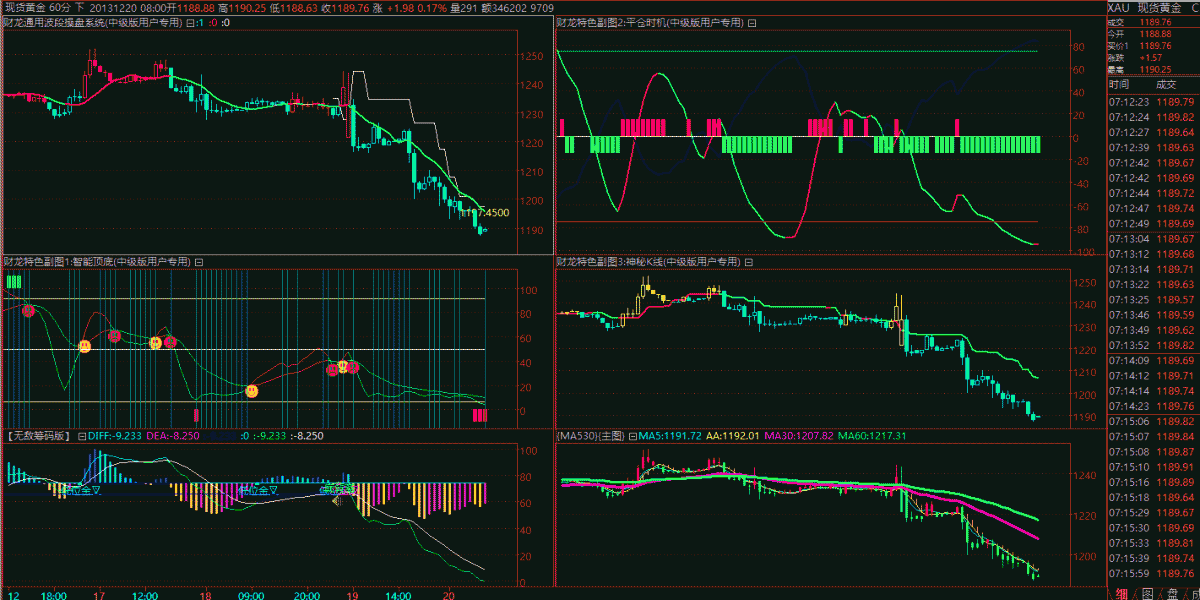
Task: Toggle the 平仓时机 panel box icon
Action: pos(753,21)
